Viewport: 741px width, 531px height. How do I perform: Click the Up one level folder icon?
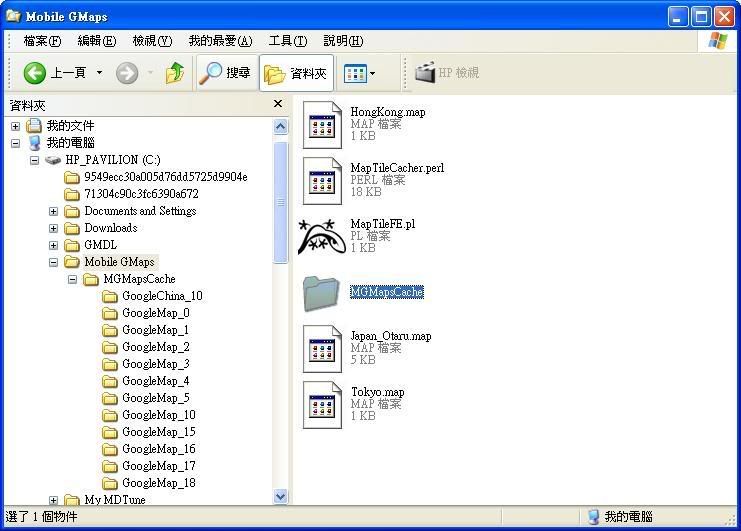[x=175, y=73]
